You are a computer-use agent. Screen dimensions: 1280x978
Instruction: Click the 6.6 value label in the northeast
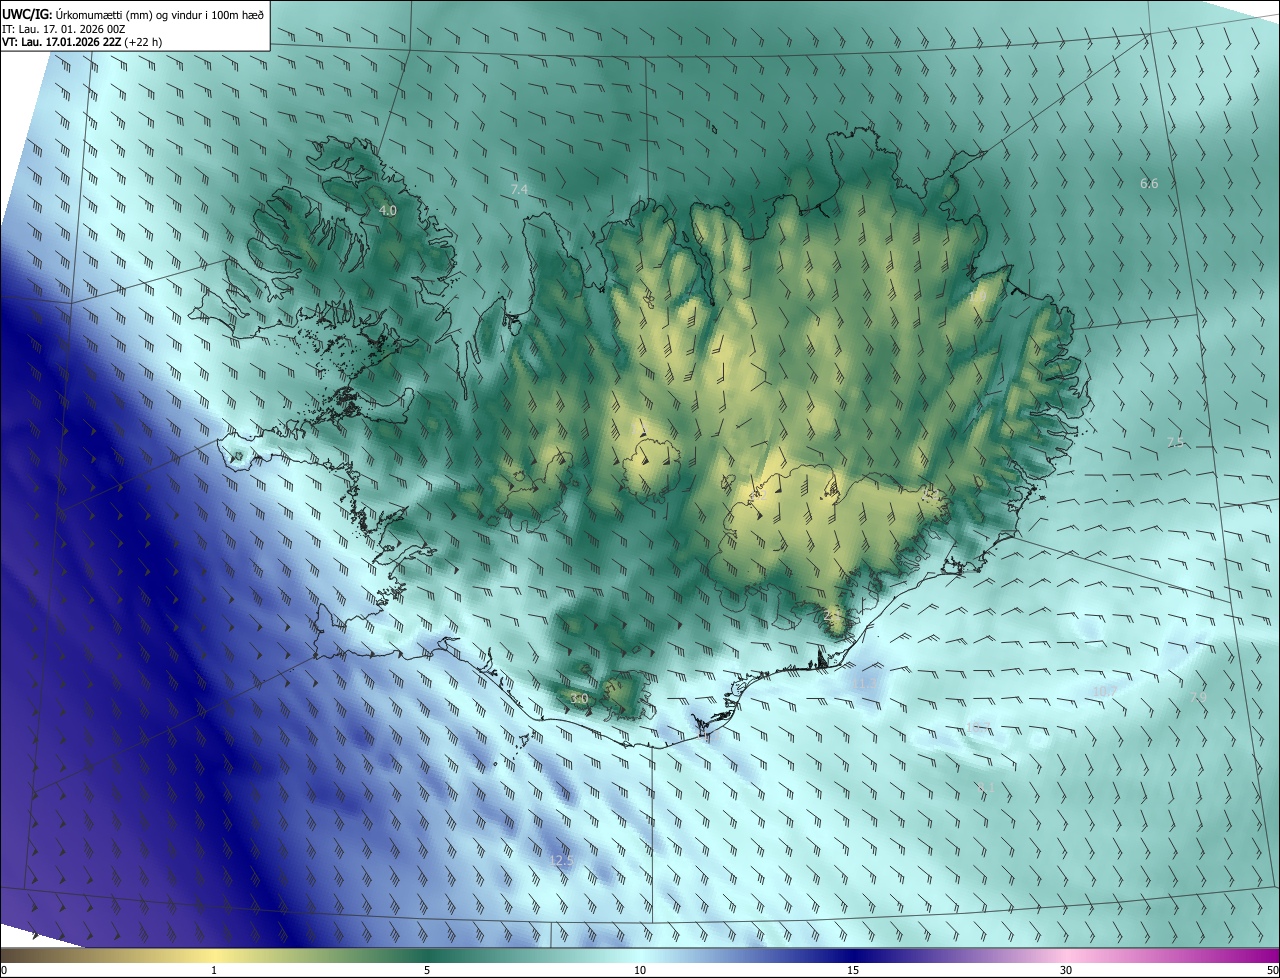(1149, 183)
